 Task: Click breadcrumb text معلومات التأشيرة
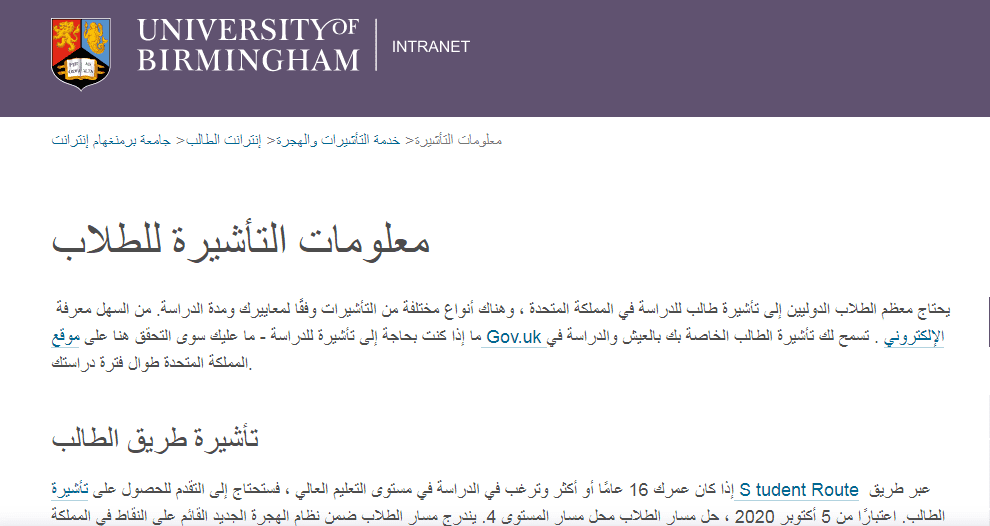pyautogui.click(x=458, y=140)
